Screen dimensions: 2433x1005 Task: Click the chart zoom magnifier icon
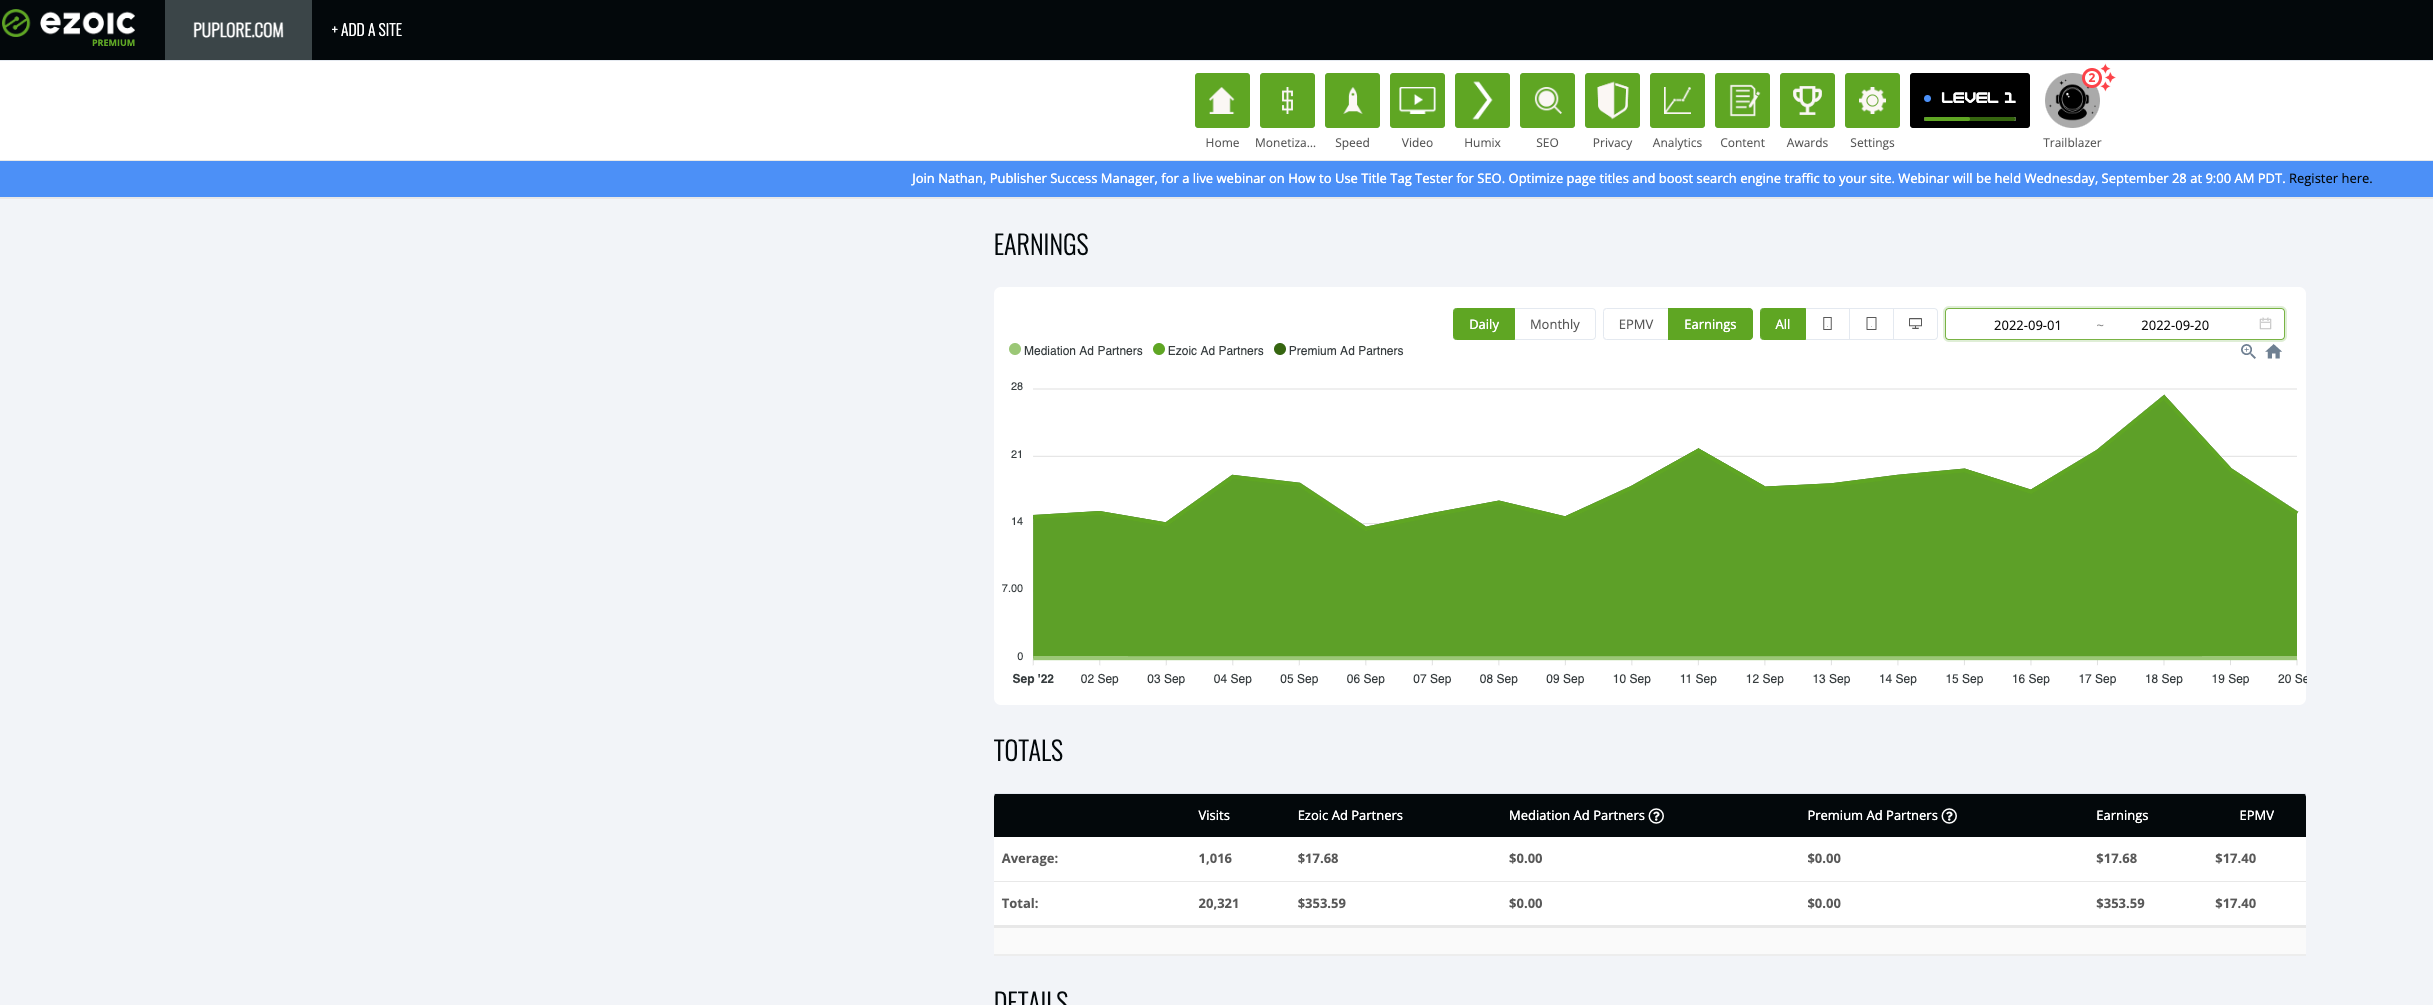click(x=2248, y=352)
